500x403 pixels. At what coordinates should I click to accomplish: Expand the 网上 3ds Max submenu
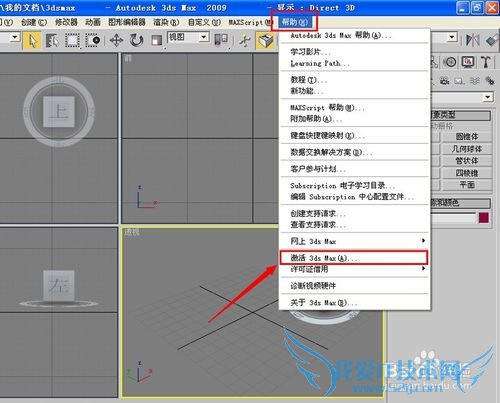[x=354, y=241]
